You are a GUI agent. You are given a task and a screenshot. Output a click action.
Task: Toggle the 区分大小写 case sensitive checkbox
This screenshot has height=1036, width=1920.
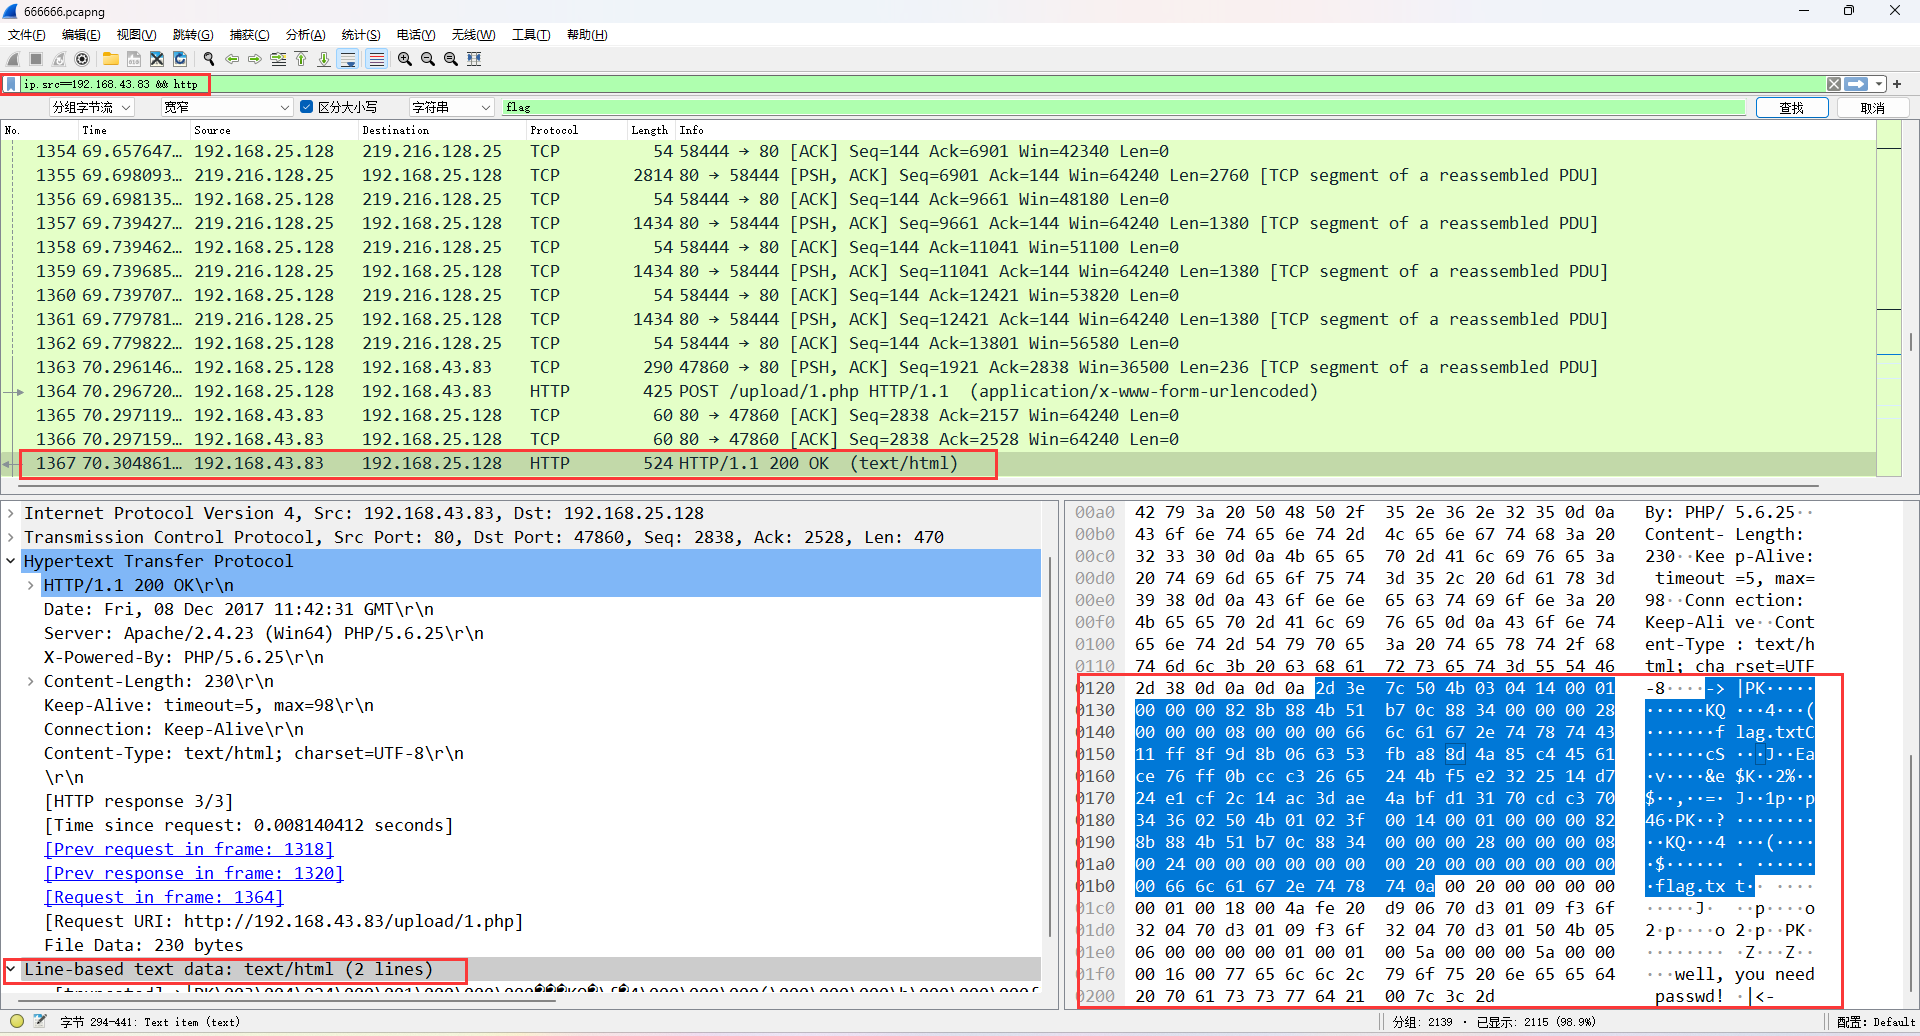pos(307,107)
